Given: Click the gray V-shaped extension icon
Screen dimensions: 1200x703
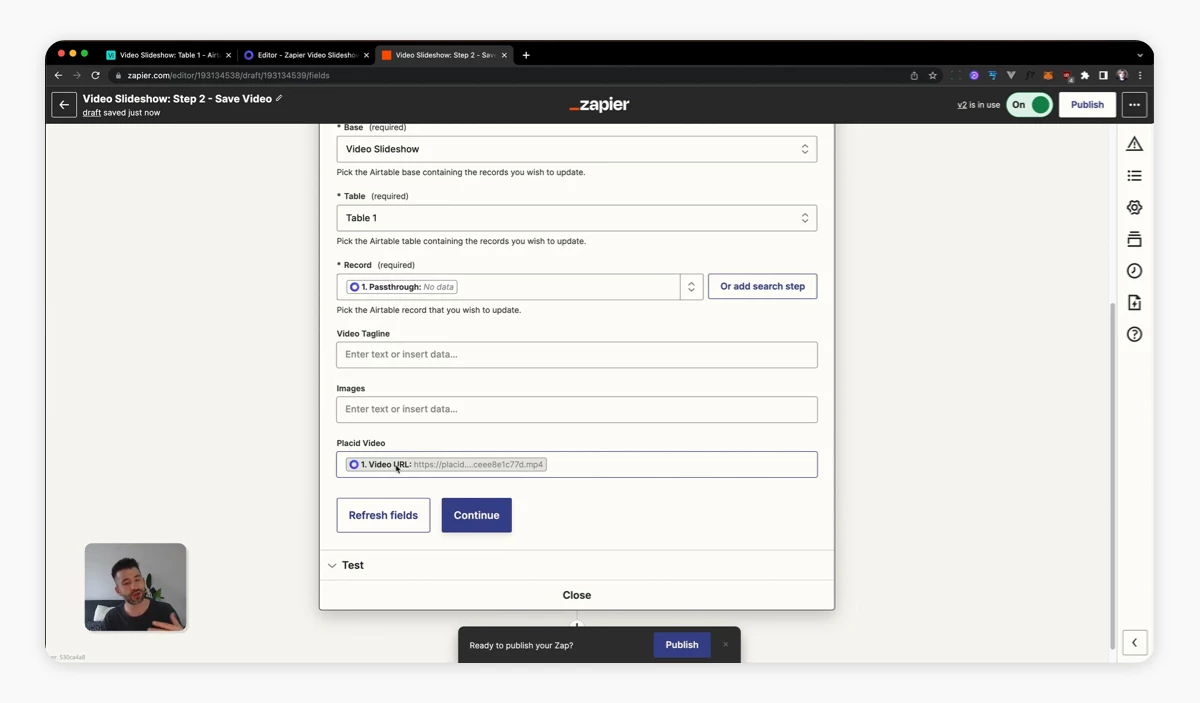Looking at the screenshot, I should (x=1011, y=75).
